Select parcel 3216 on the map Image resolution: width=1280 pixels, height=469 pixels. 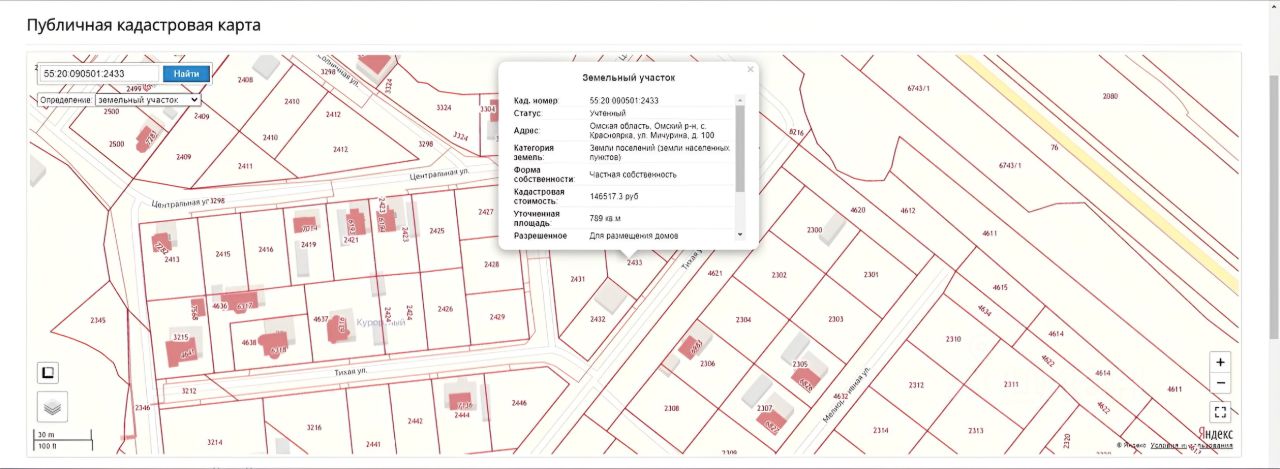coord(314,428)
